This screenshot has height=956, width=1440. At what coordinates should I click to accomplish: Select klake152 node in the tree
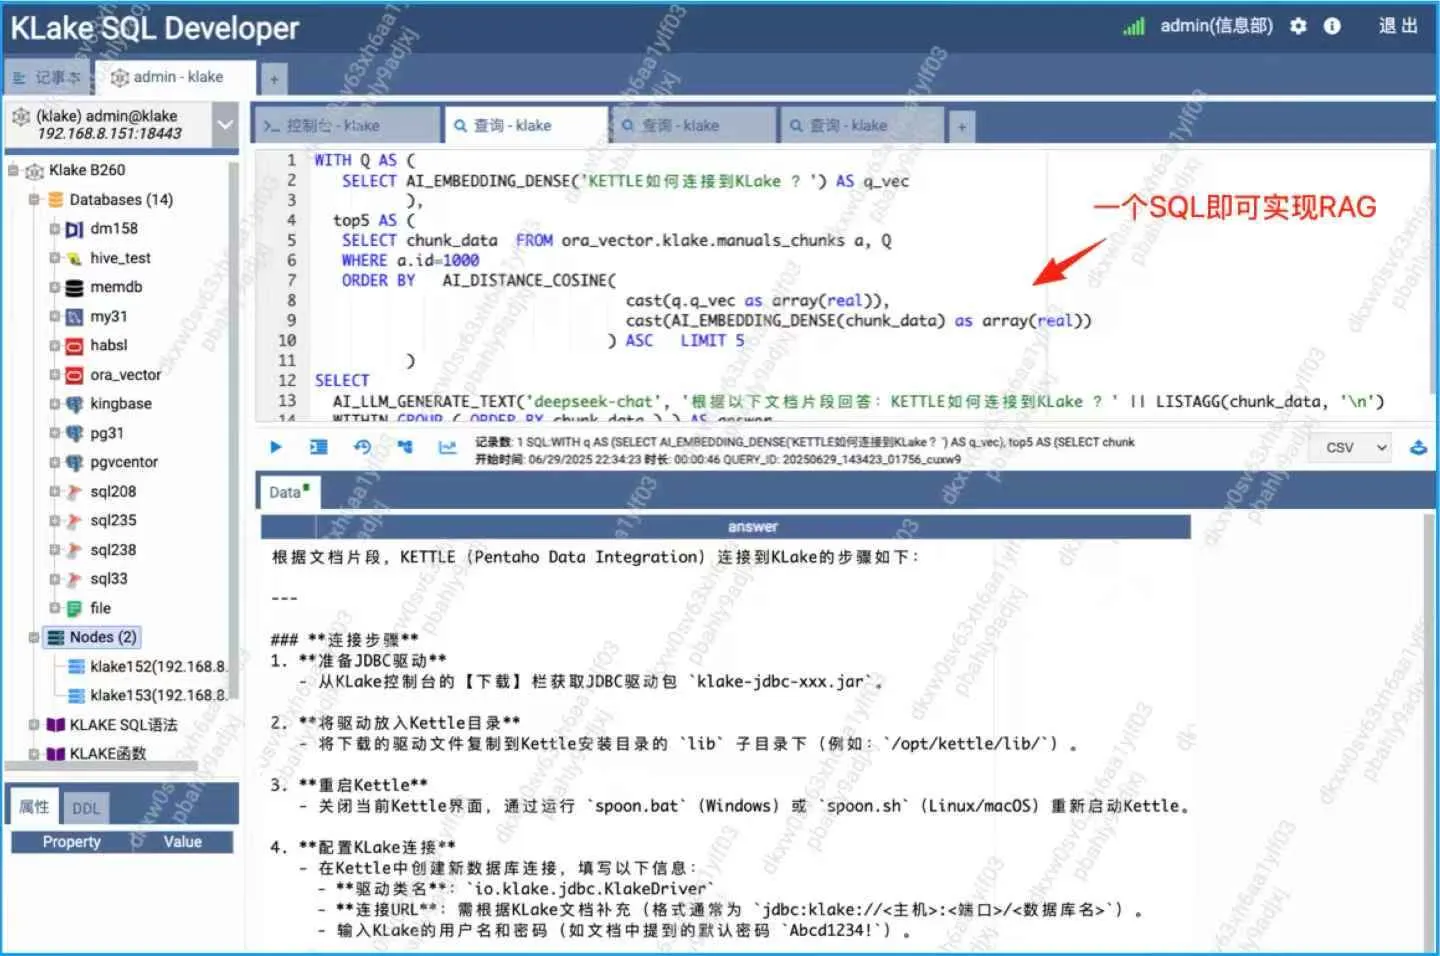click(x=157, y=666)
